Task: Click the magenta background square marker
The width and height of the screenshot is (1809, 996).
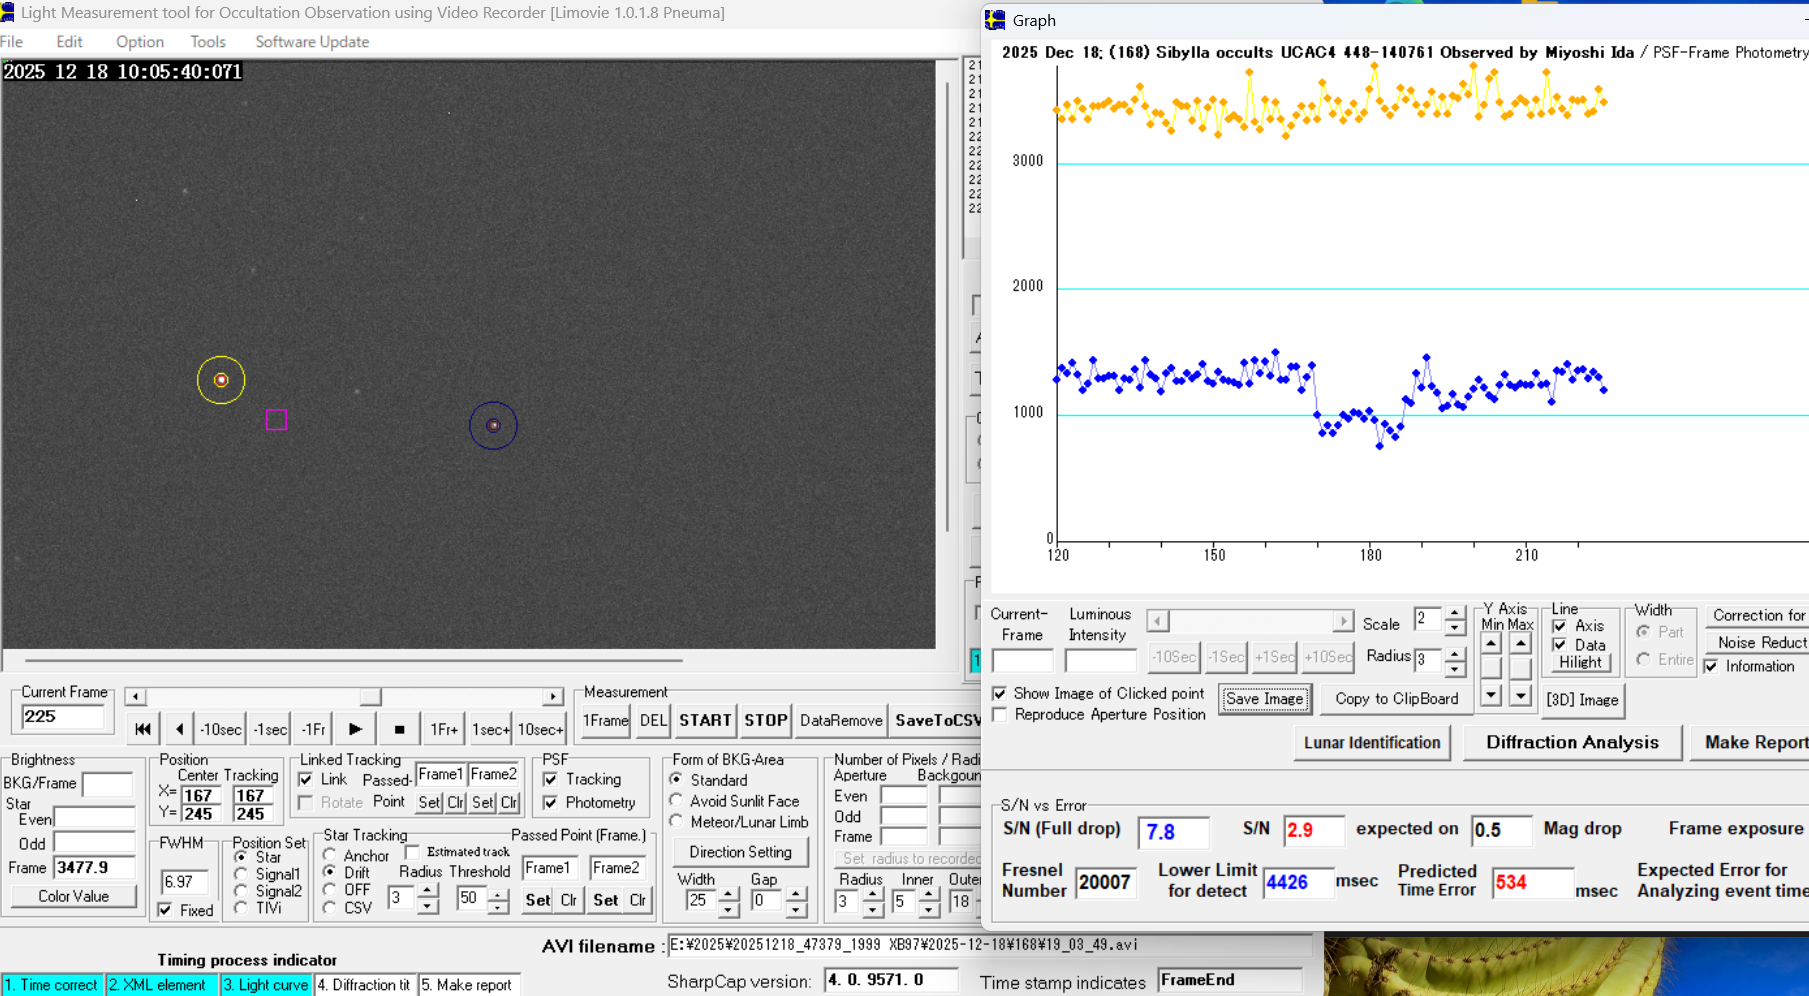Action: [x=277, y=420]
